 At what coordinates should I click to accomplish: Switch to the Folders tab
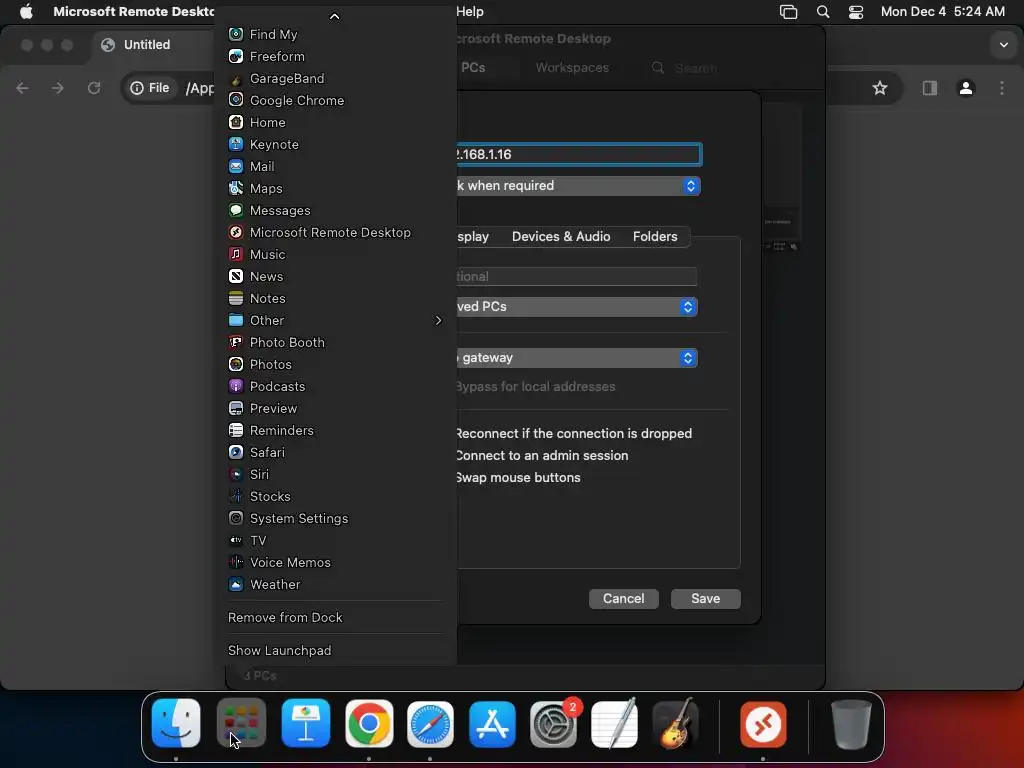[x=655, y=236]
